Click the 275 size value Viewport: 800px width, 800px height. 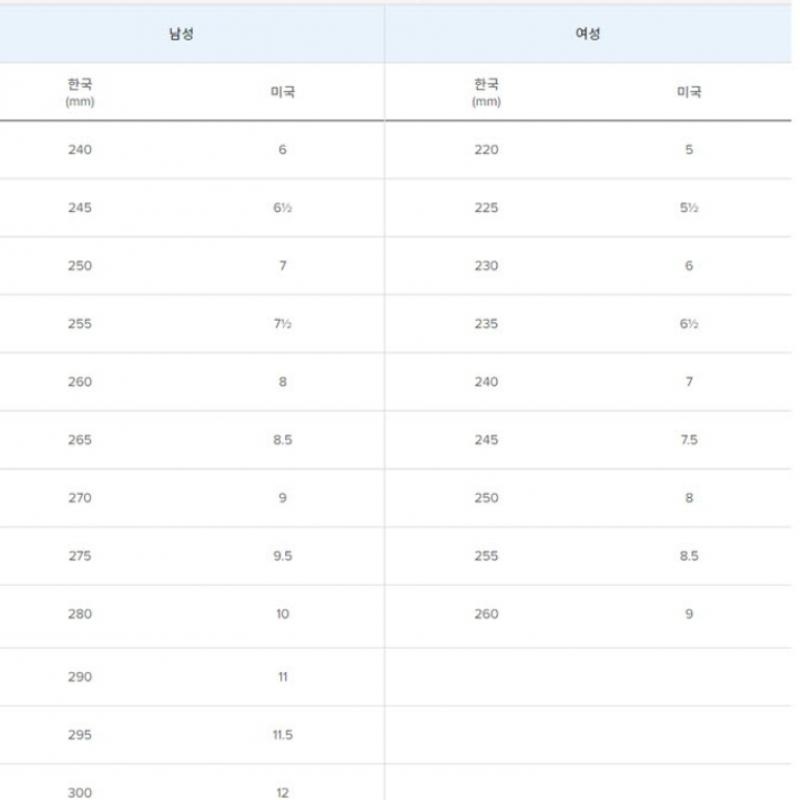coord(80,556)
